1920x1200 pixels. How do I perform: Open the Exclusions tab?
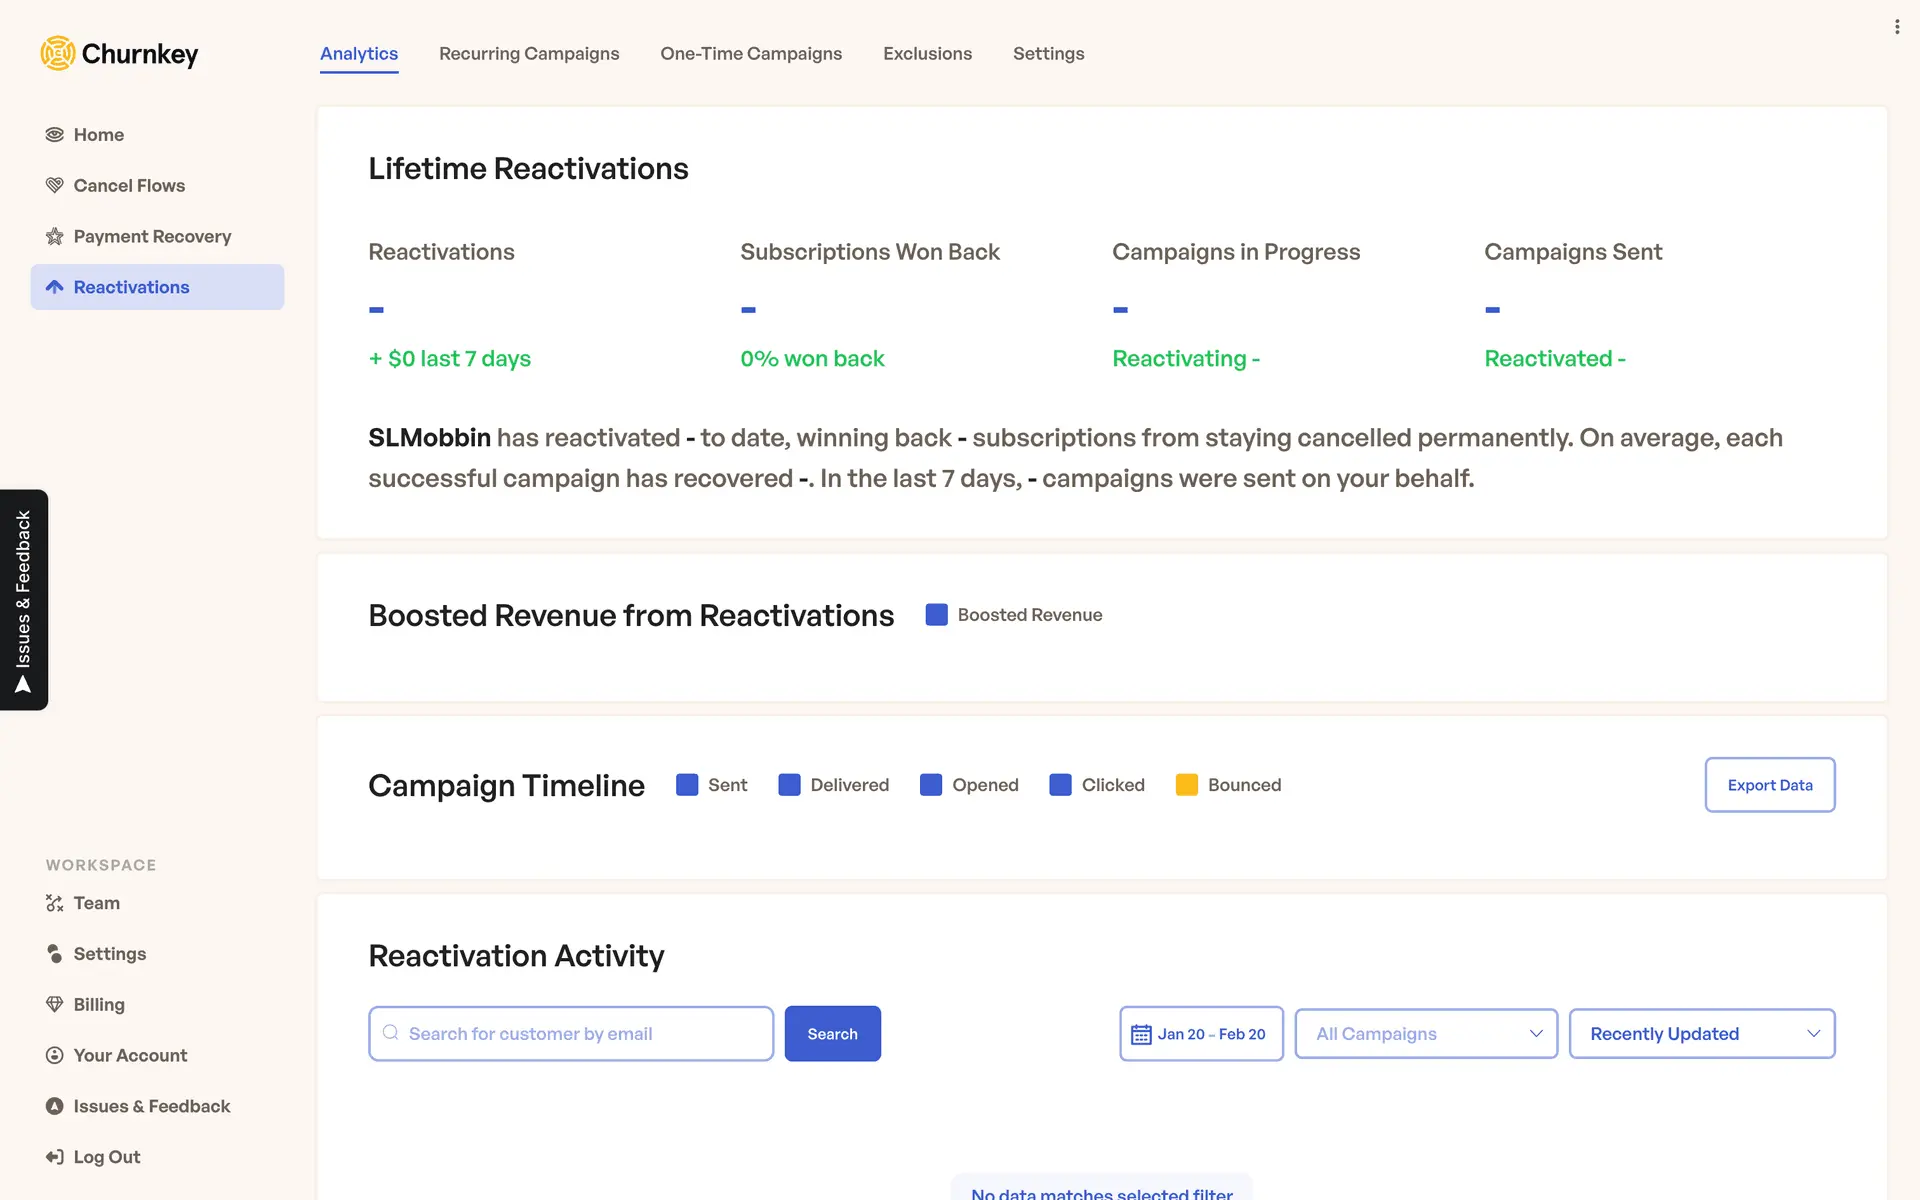tap(927, 54)
